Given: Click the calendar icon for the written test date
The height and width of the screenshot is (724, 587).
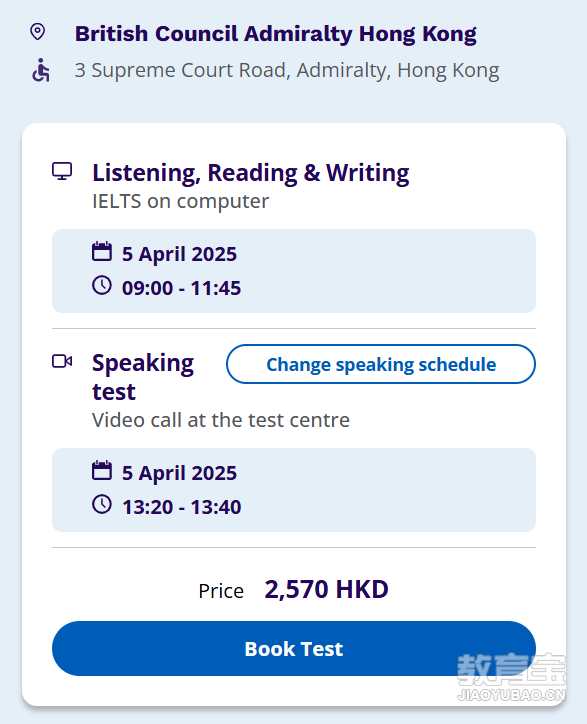Looking at the screenshot, I should 102,252.
